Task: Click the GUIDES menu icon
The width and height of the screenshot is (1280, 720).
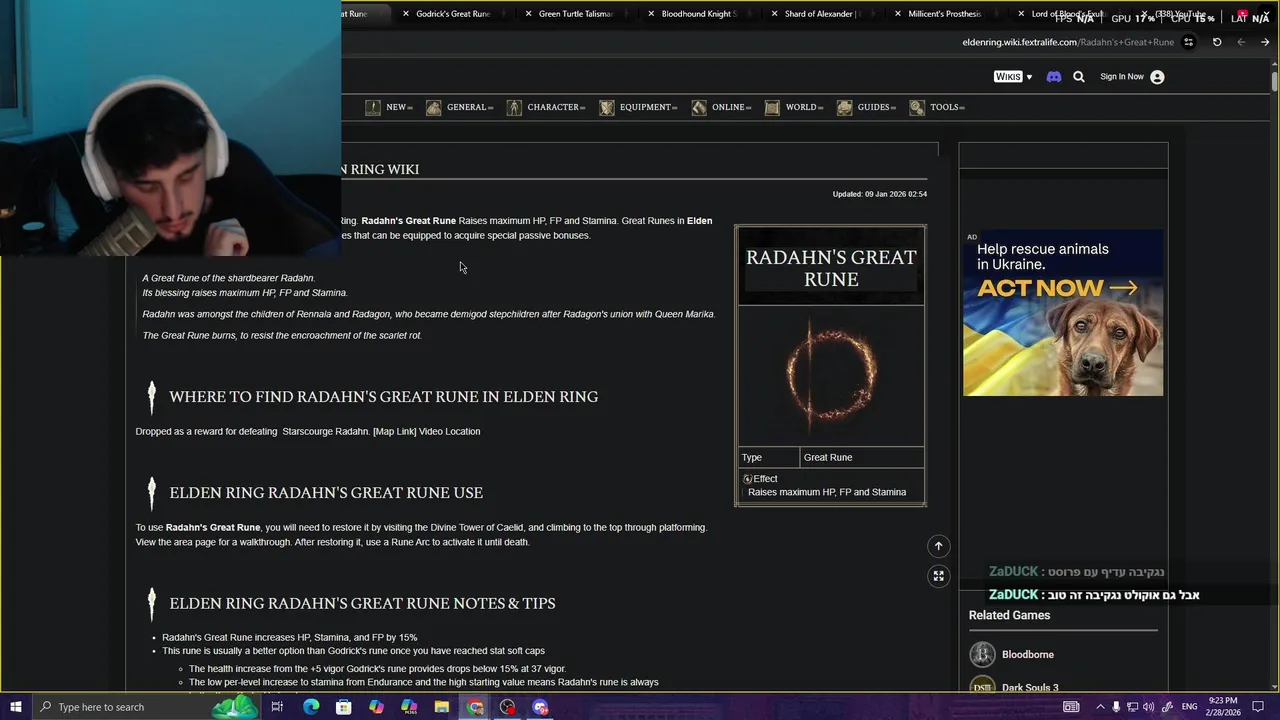Action: [845, 107]
